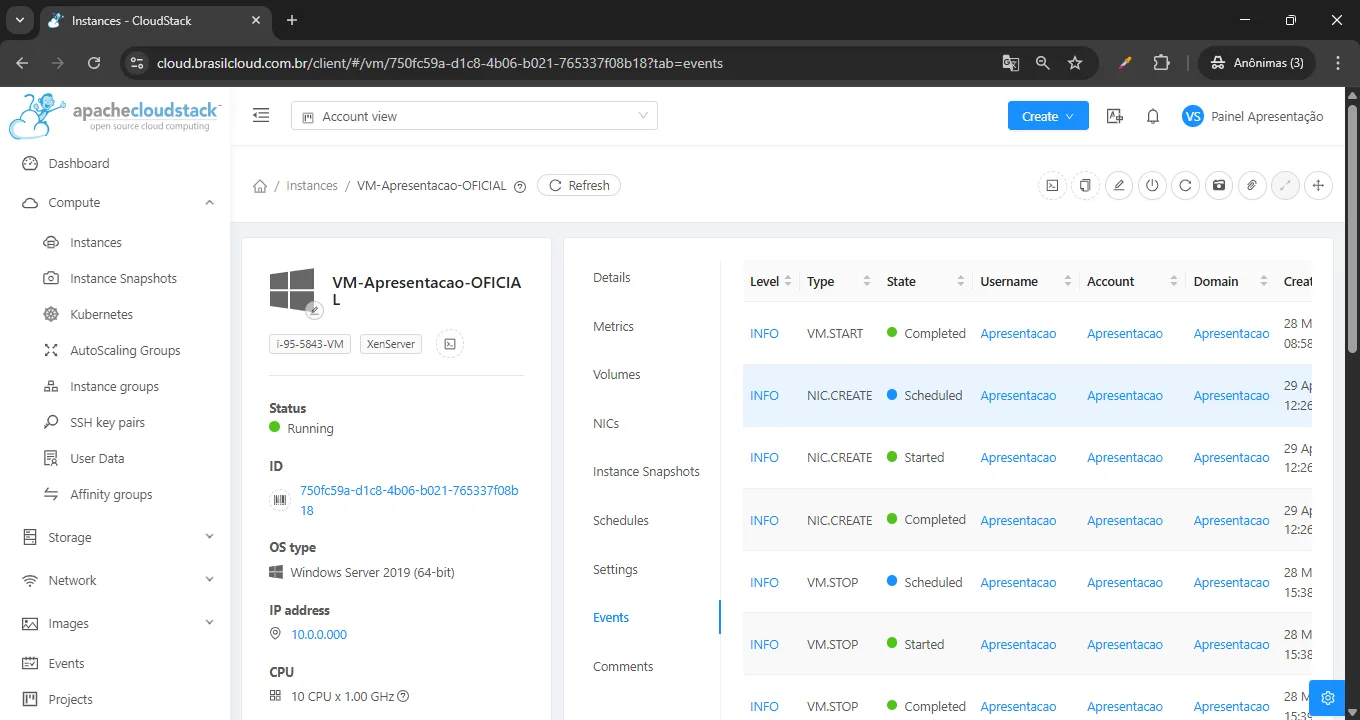
Task: Click the copy console URL icon
Action: pos(1085,185)
